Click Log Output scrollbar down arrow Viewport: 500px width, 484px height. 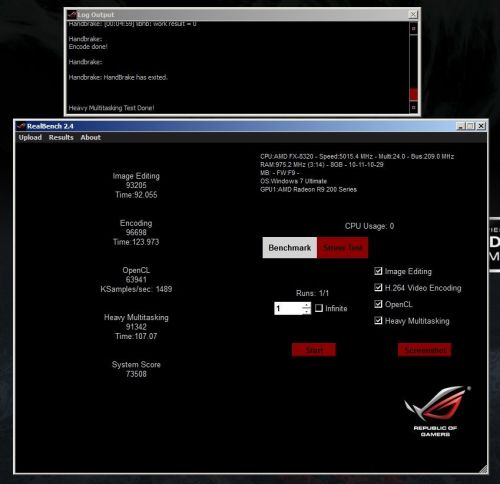[413, 107]
